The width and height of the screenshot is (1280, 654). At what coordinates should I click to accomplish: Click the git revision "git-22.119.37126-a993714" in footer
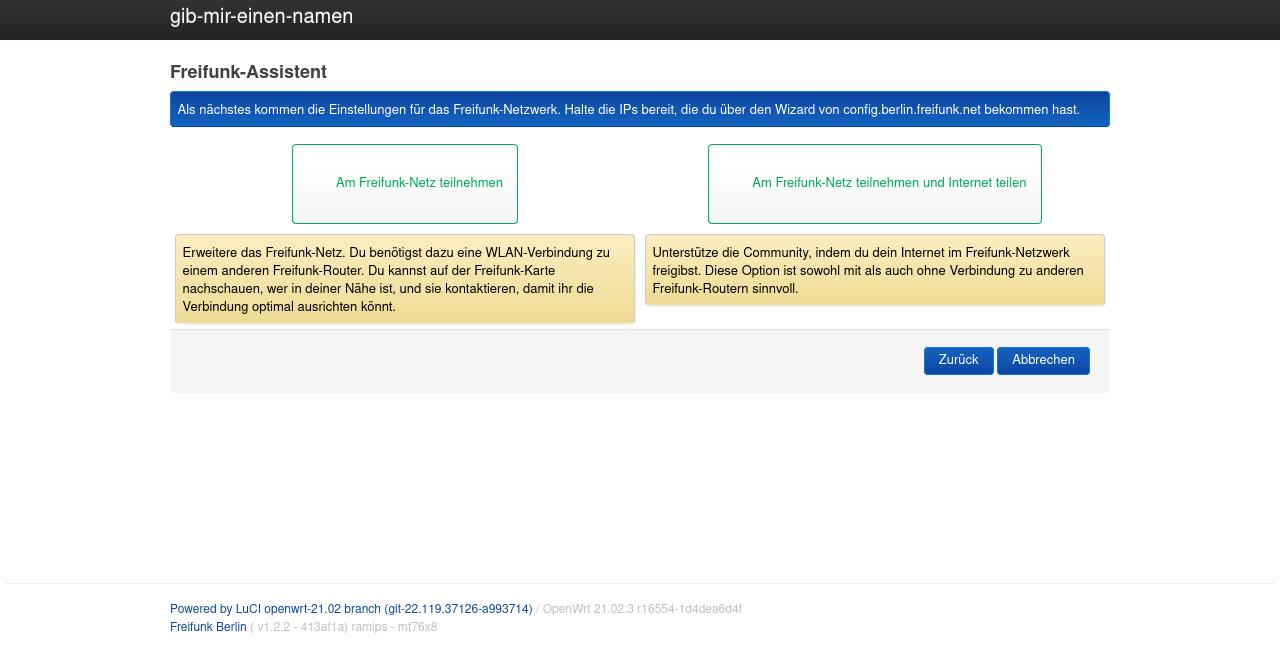tap(458, 609)
